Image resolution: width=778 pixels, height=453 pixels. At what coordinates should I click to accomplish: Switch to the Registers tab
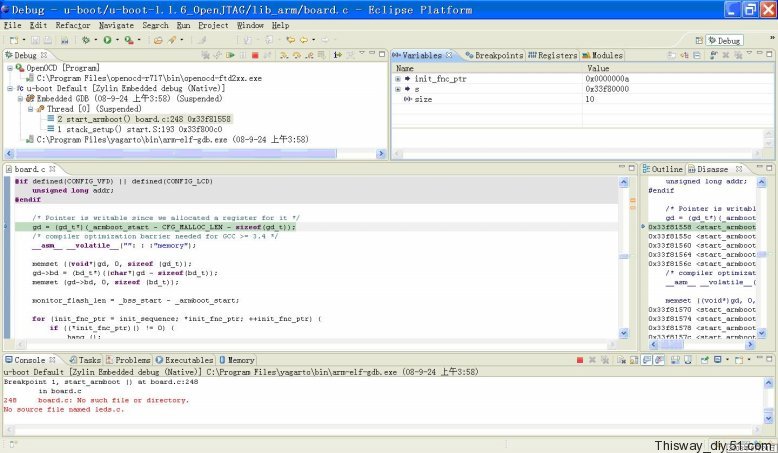click(x=552, y=56)
